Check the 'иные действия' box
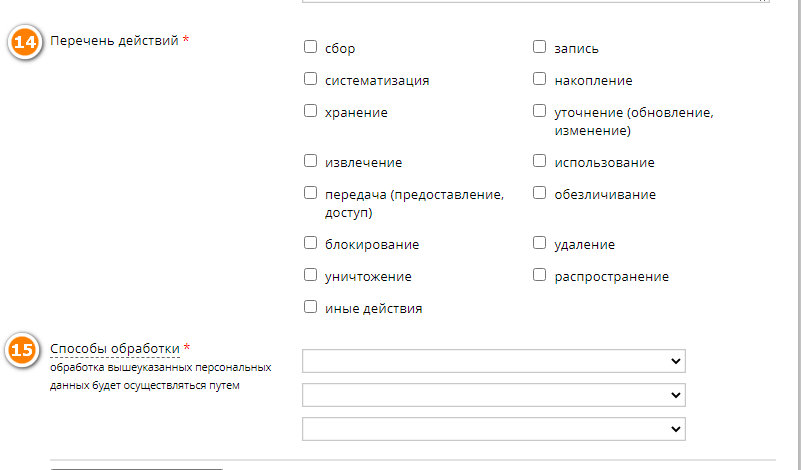Image resolution: width=801 pixels, height=470 pixels. pyautogui.click(x=310, y=307)
